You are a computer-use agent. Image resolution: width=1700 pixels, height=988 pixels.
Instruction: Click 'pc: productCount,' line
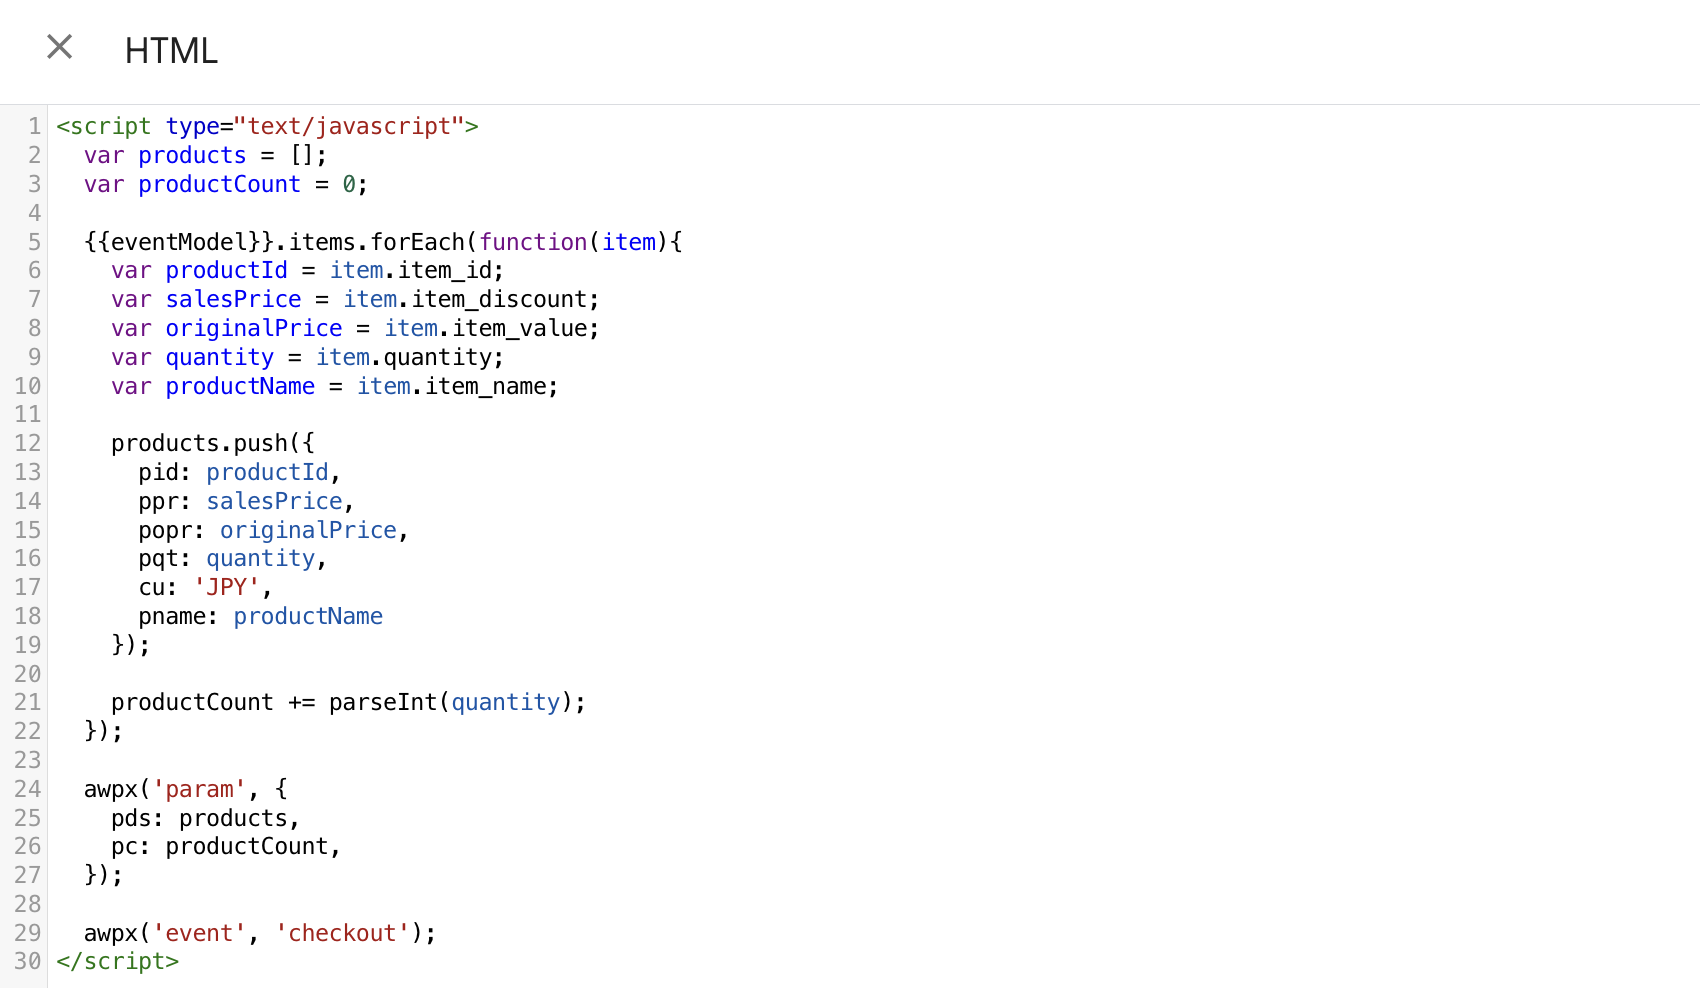tap(226, 846)
